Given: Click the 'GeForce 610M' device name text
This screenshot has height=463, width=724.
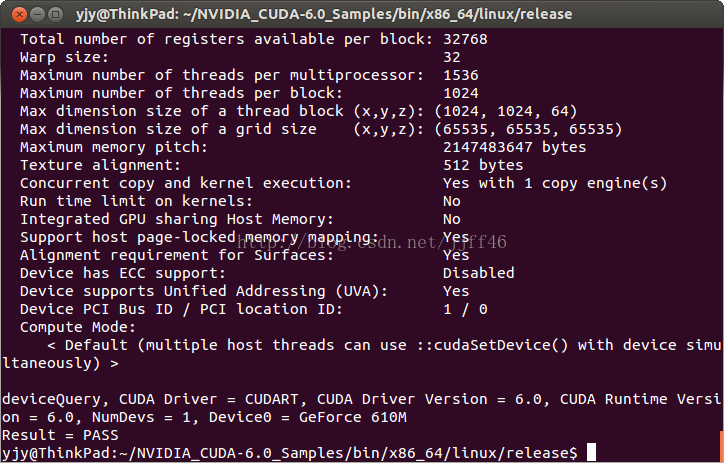Looking at the screenshot, I should pos(352,417).
